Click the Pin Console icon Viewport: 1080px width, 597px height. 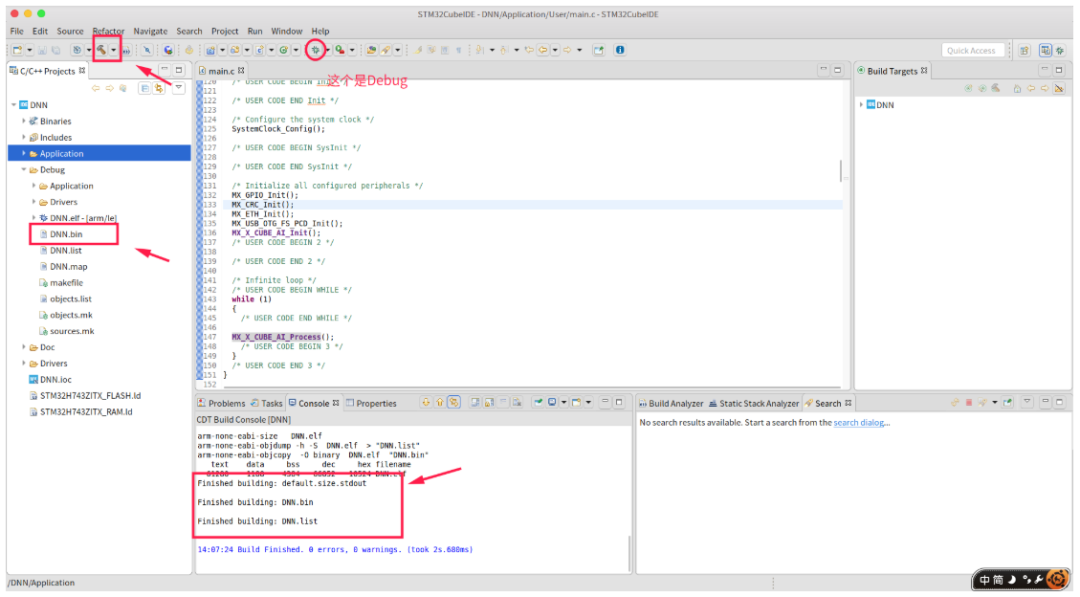(539, 402)
